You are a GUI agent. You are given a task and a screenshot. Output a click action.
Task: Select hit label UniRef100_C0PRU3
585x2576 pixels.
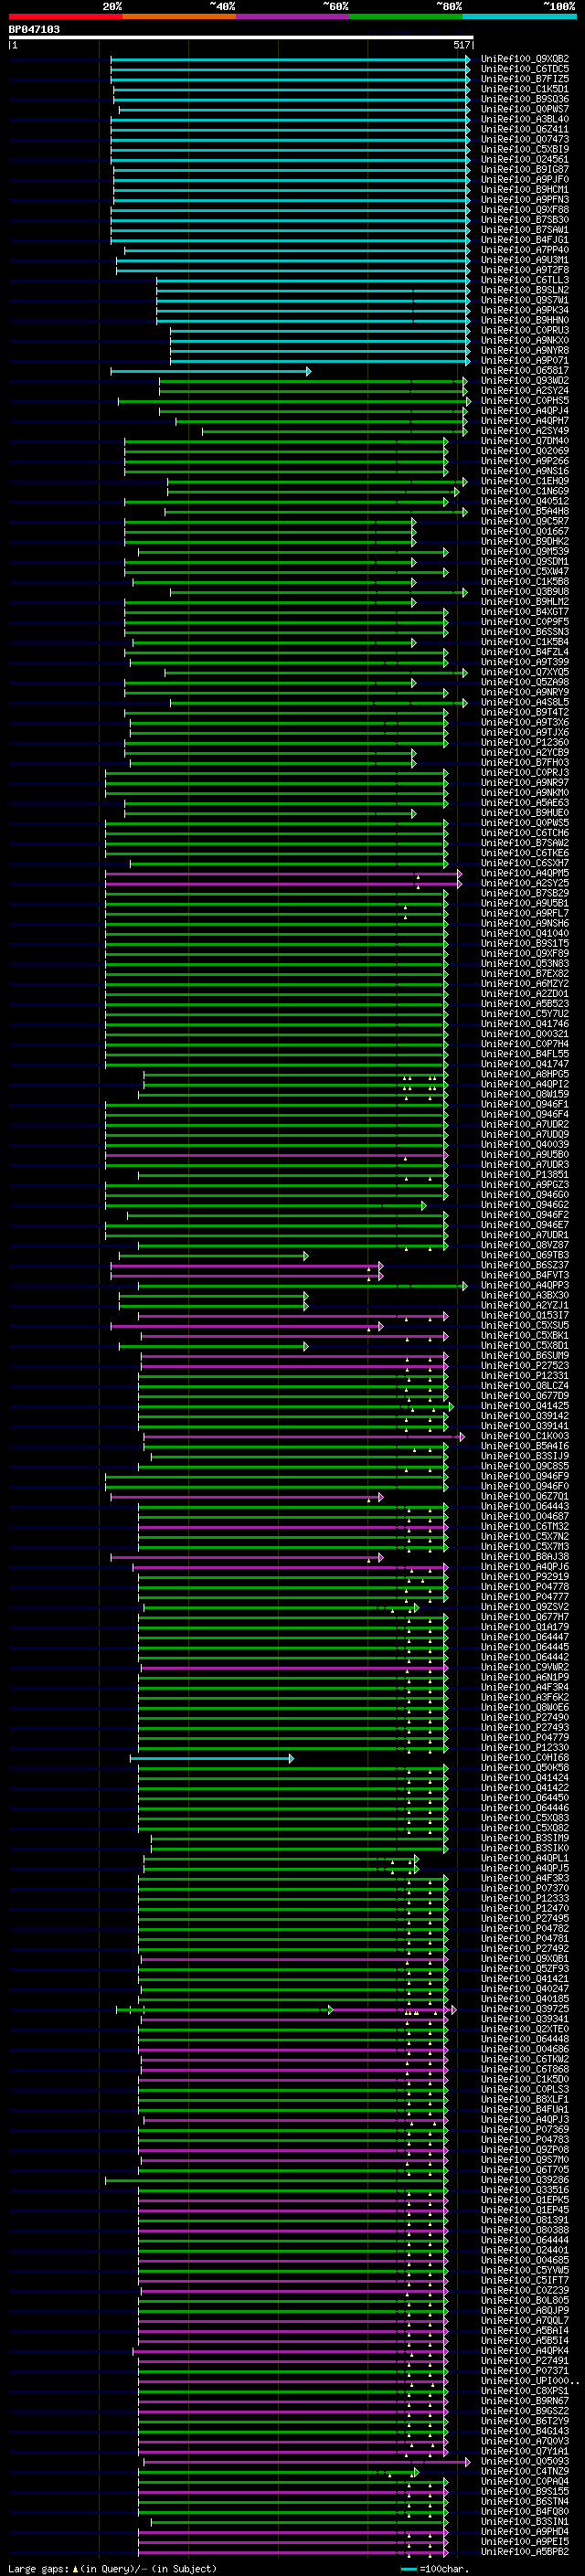[525, 330]
